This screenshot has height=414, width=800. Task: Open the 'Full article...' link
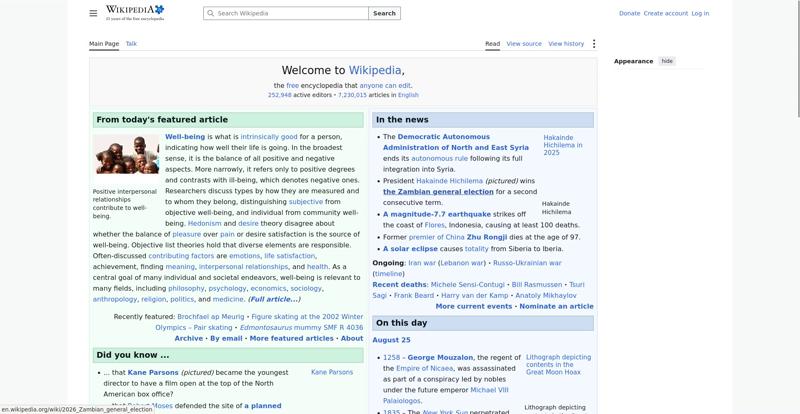point(274,300)
